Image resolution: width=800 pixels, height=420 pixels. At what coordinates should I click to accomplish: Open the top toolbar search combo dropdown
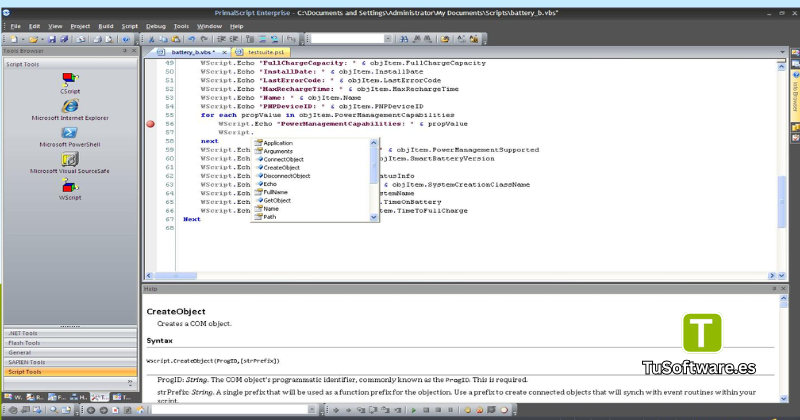[x=388, y=39]
